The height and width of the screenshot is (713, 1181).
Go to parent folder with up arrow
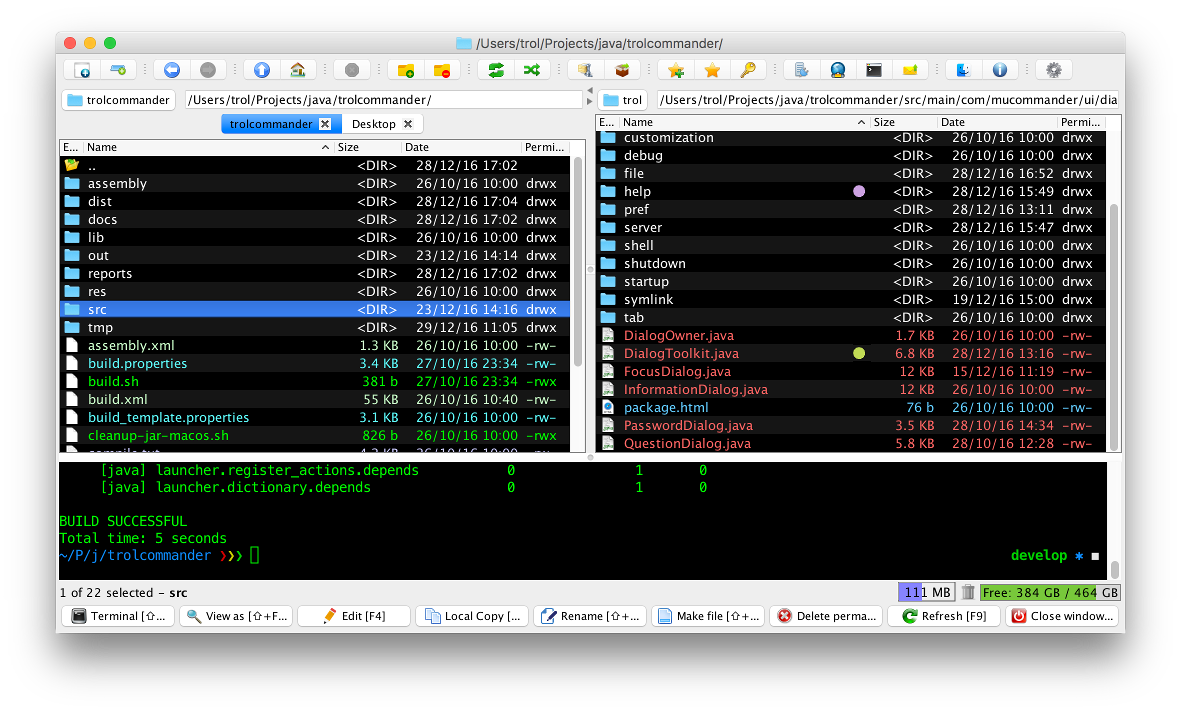pos(261,70)
